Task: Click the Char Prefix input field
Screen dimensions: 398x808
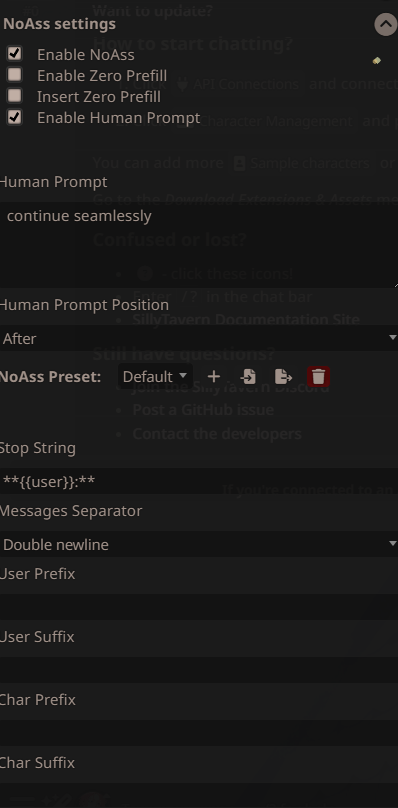Action: [x=199, y=733]
